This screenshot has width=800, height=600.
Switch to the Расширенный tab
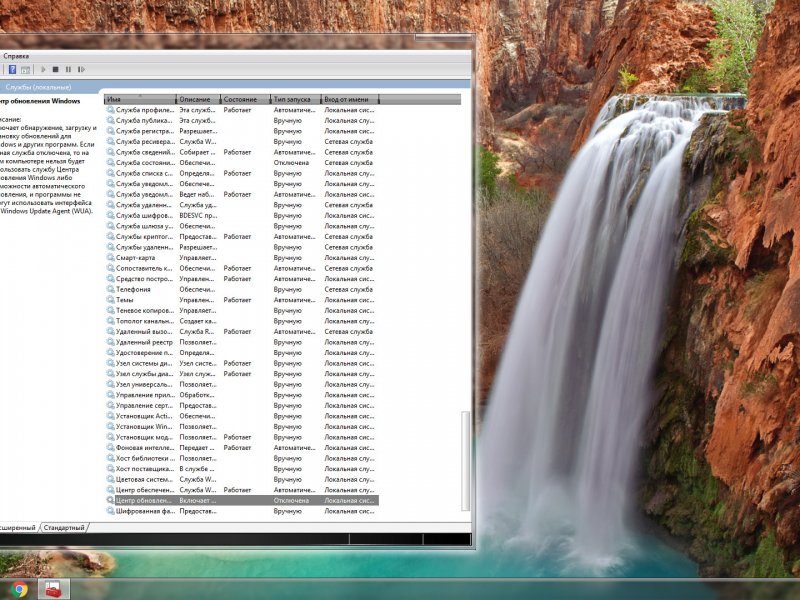[18, 528]
